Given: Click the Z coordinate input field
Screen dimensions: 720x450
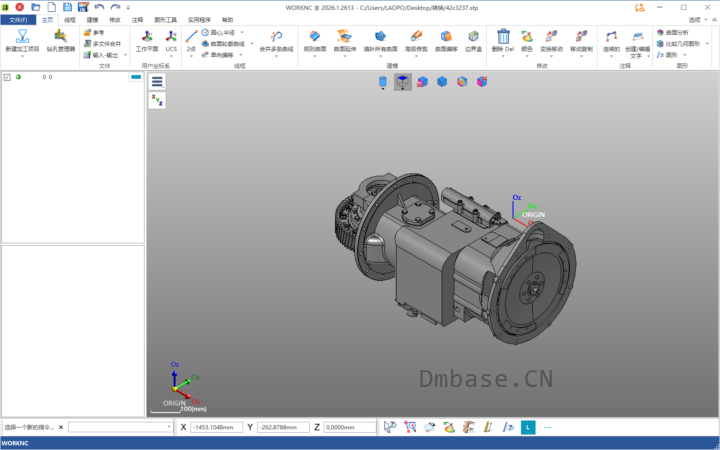Looking at the screenshot, I should click(350, 428).
